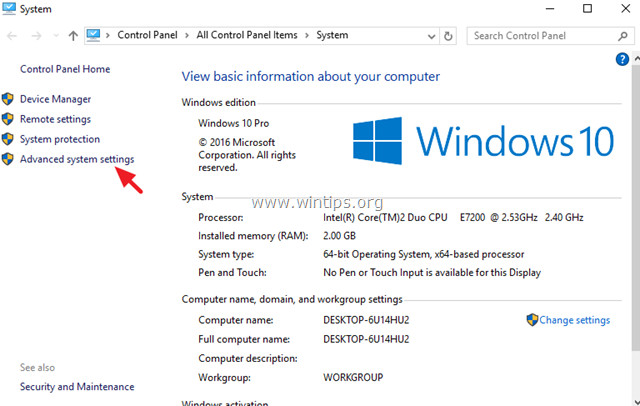Click shield icon beside Advanced system settings

(x=7, y=159)
